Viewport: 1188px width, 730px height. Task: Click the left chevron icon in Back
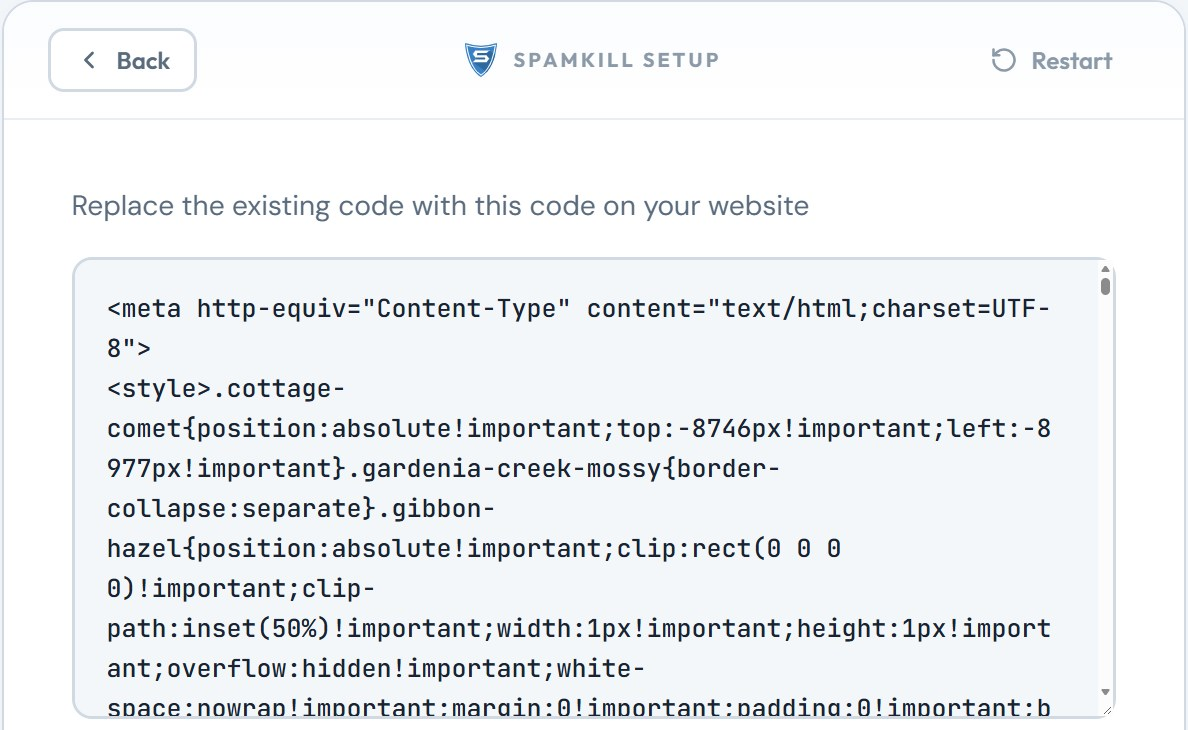[x=89, y=61]
